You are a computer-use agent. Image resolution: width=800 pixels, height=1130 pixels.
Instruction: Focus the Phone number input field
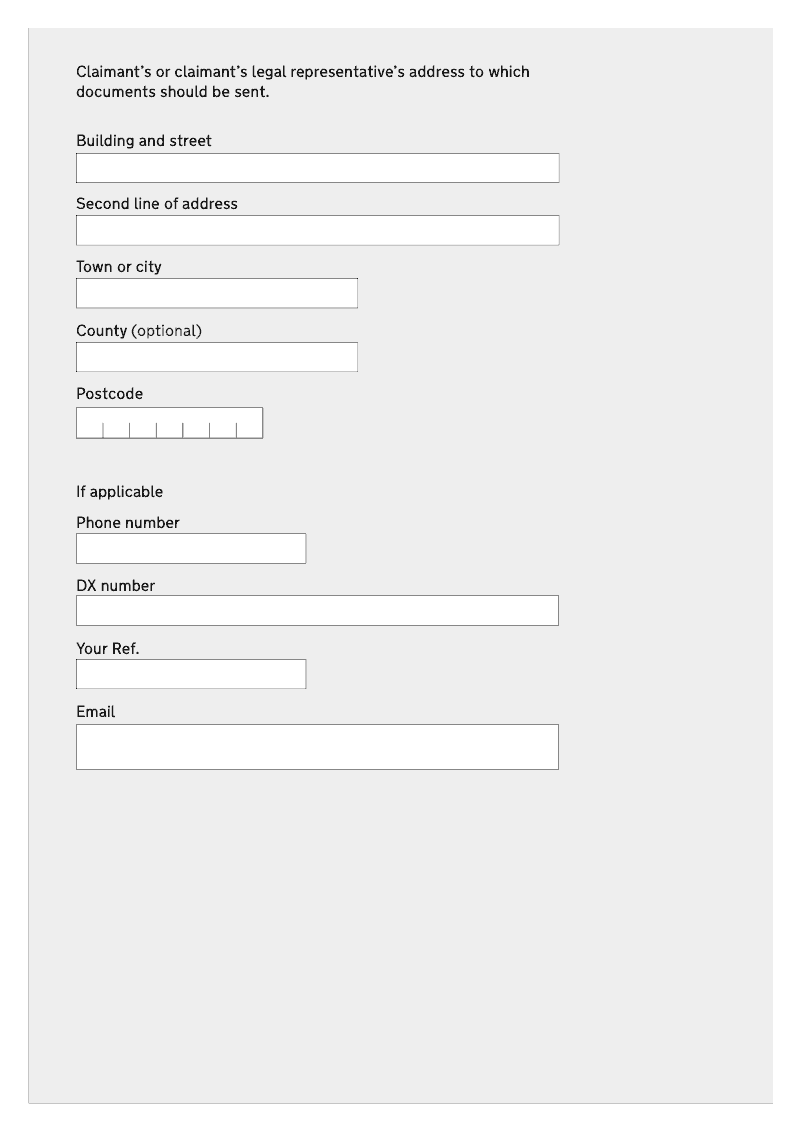(x=191, y=548)
